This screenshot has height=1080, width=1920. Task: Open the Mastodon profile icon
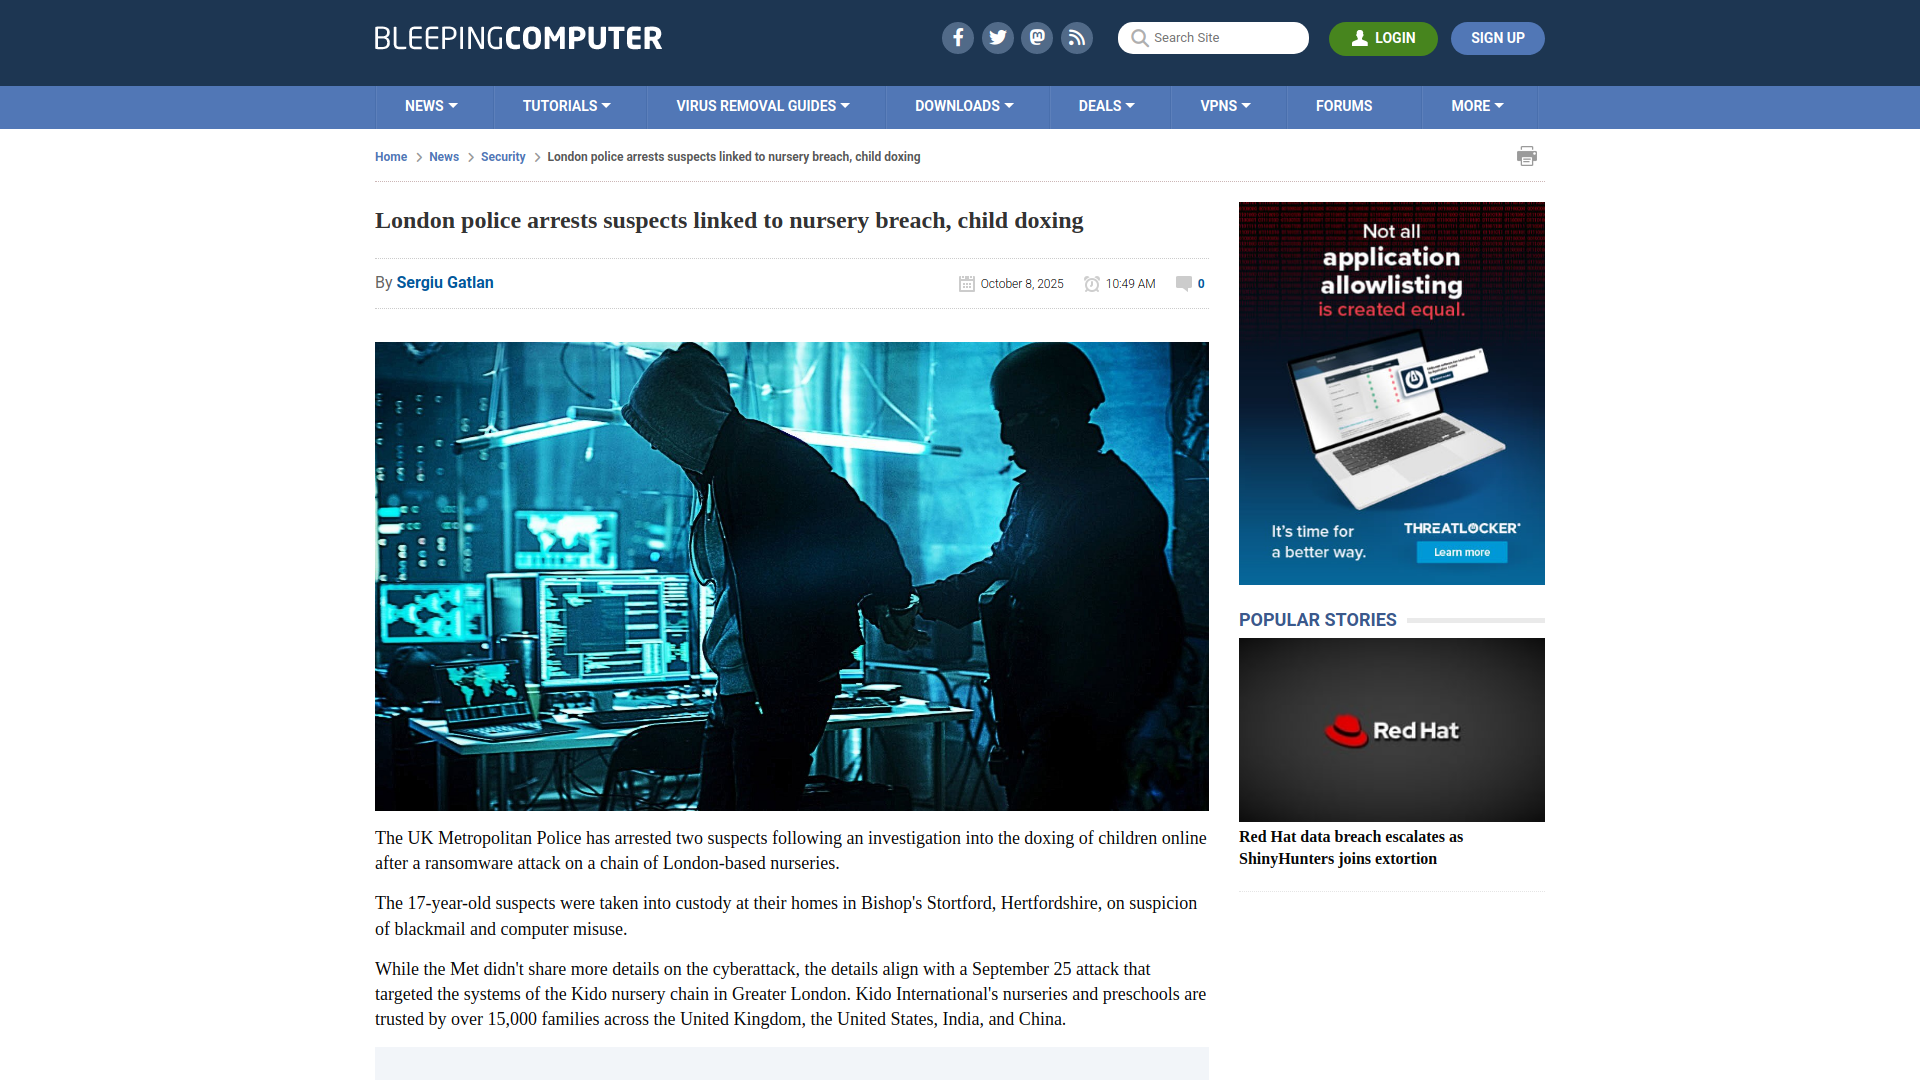pyautogui.click(x=1037, y=38)
